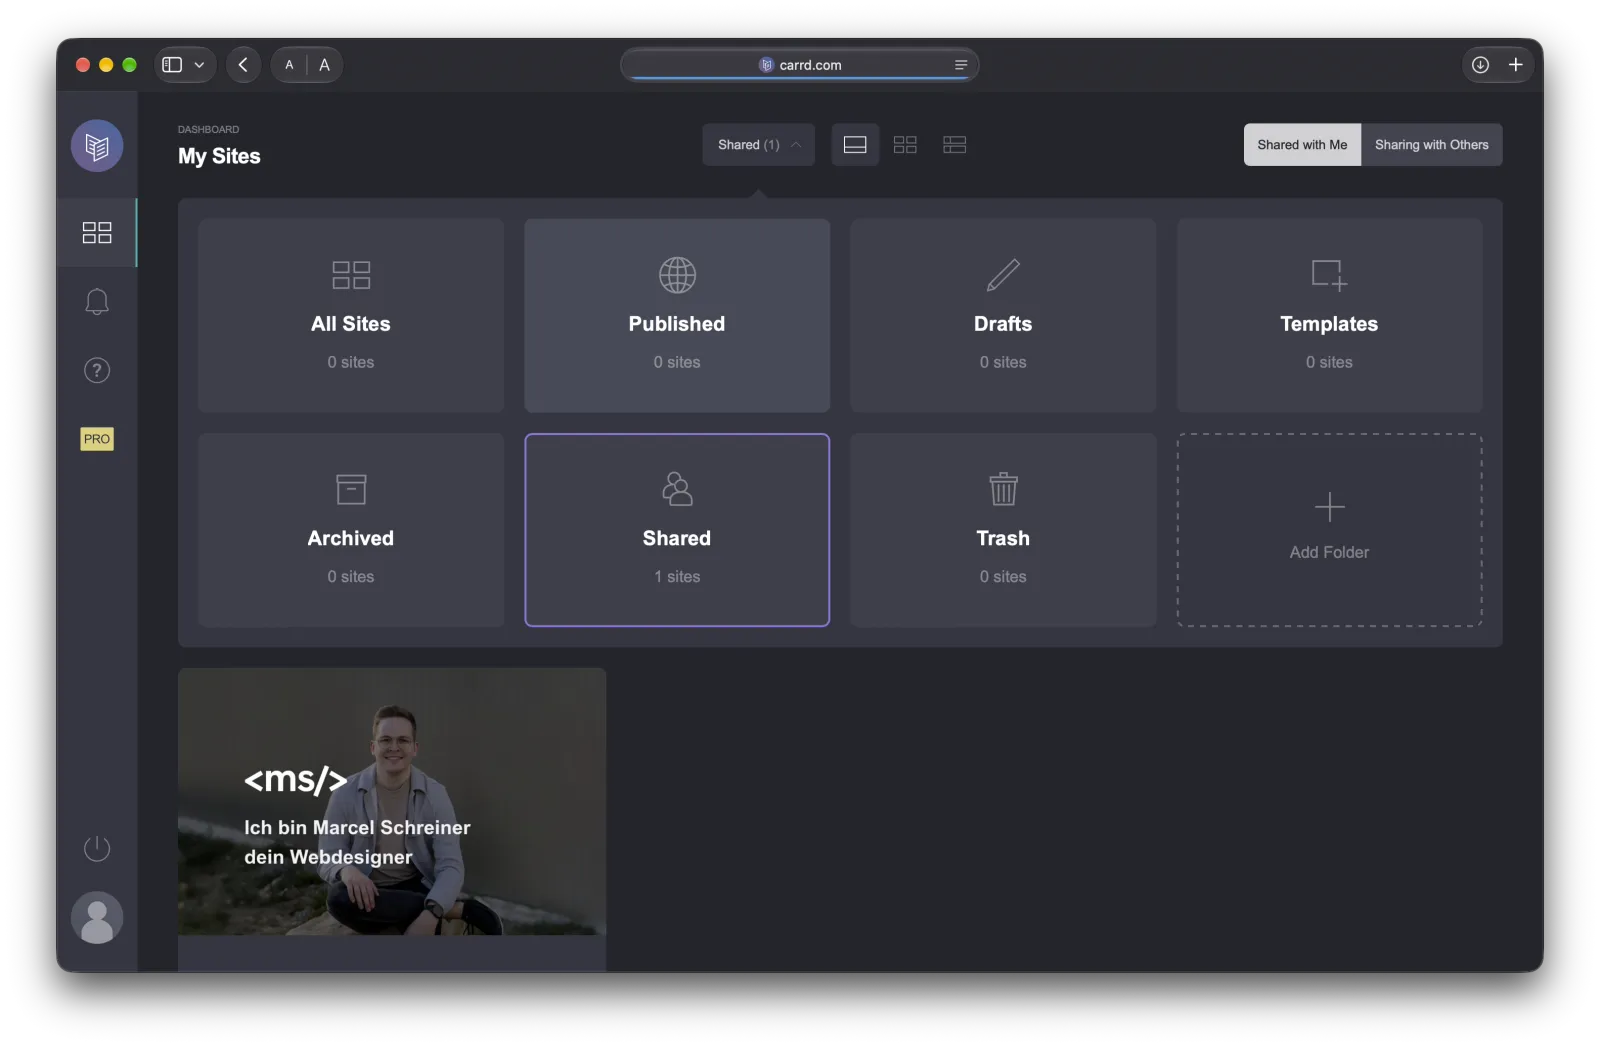Switch to the list view layout
1600x1047 pixels.
(x=955, y=145)
